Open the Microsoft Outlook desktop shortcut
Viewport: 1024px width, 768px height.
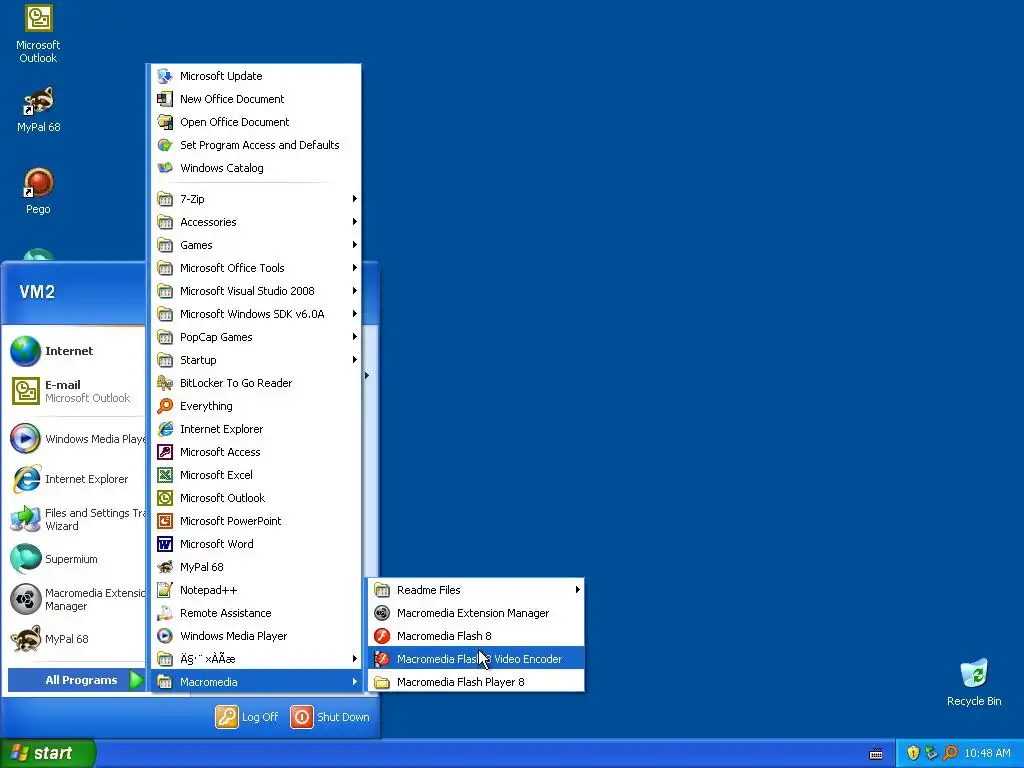pyautogui.click(x=38, y=34)
